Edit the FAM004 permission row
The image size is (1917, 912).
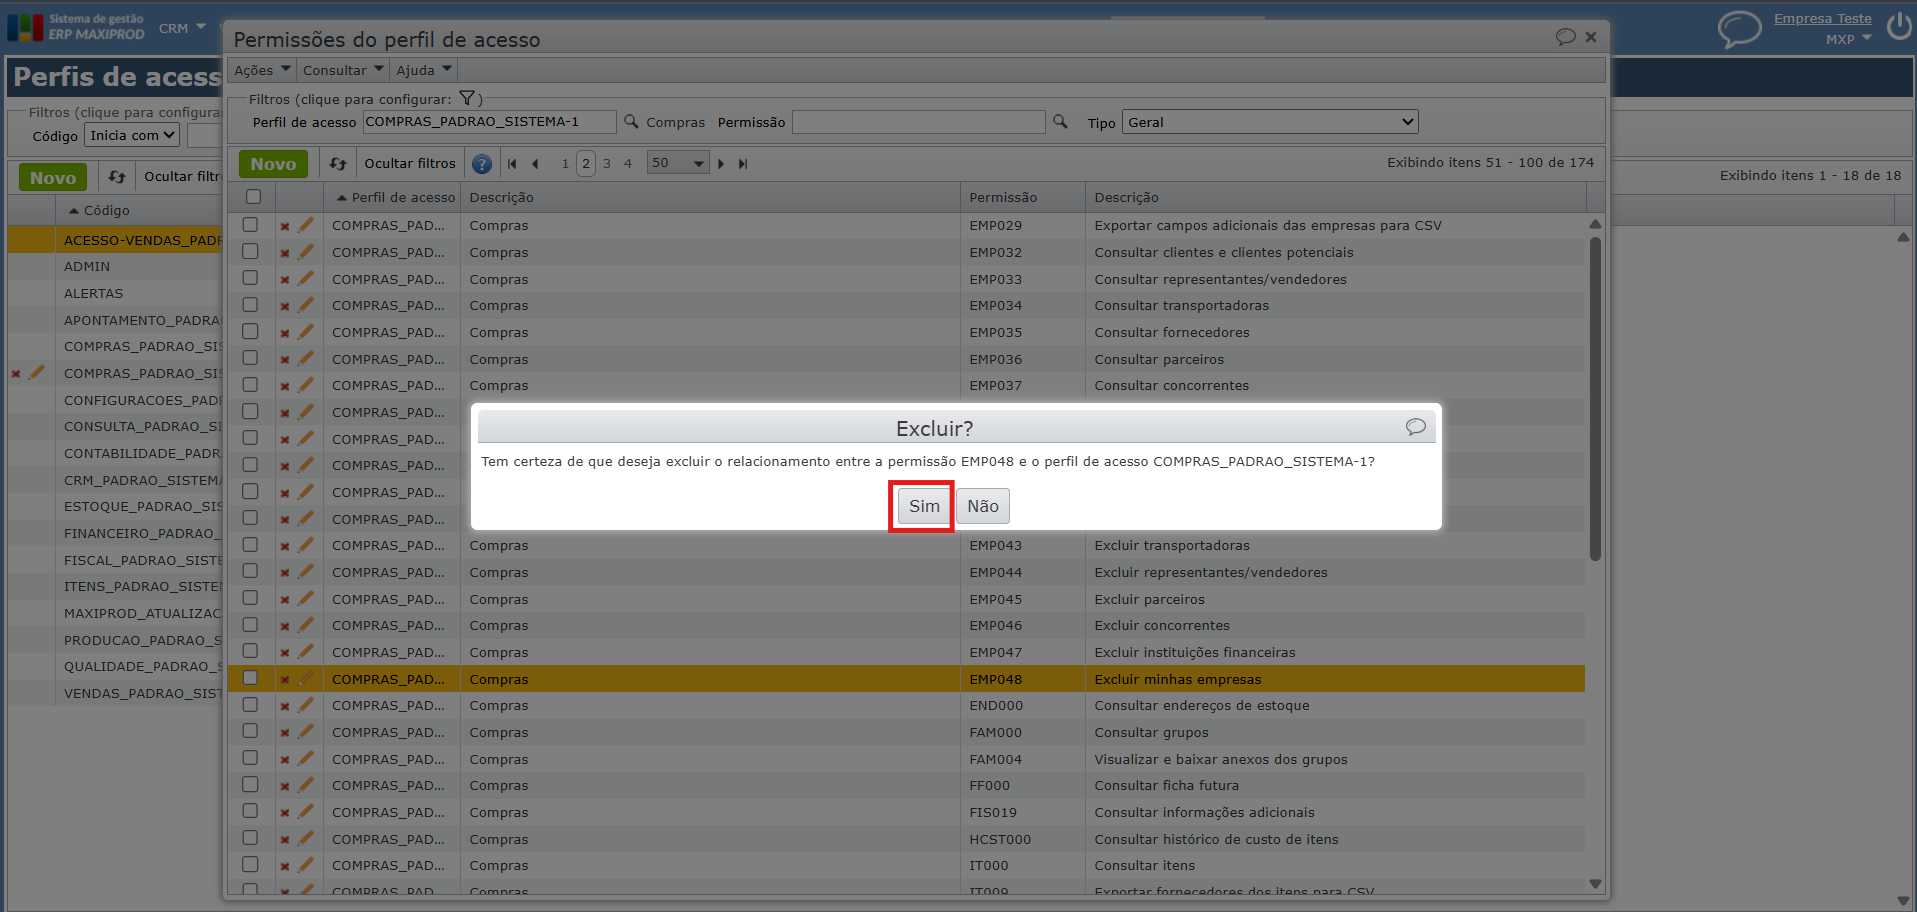point(305,759)
